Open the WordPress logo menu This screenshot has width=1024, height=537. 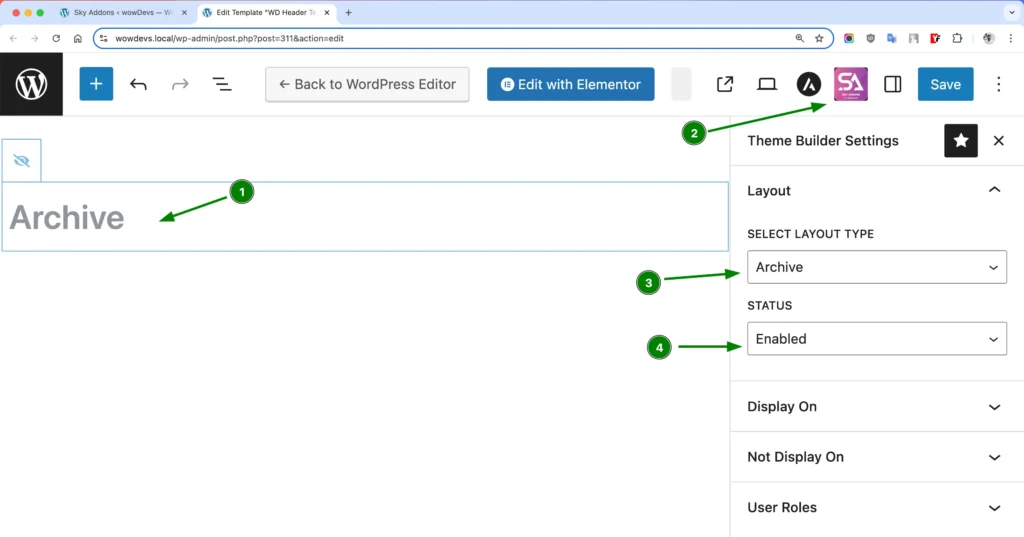pyautogui.click(x=31, y=84)
